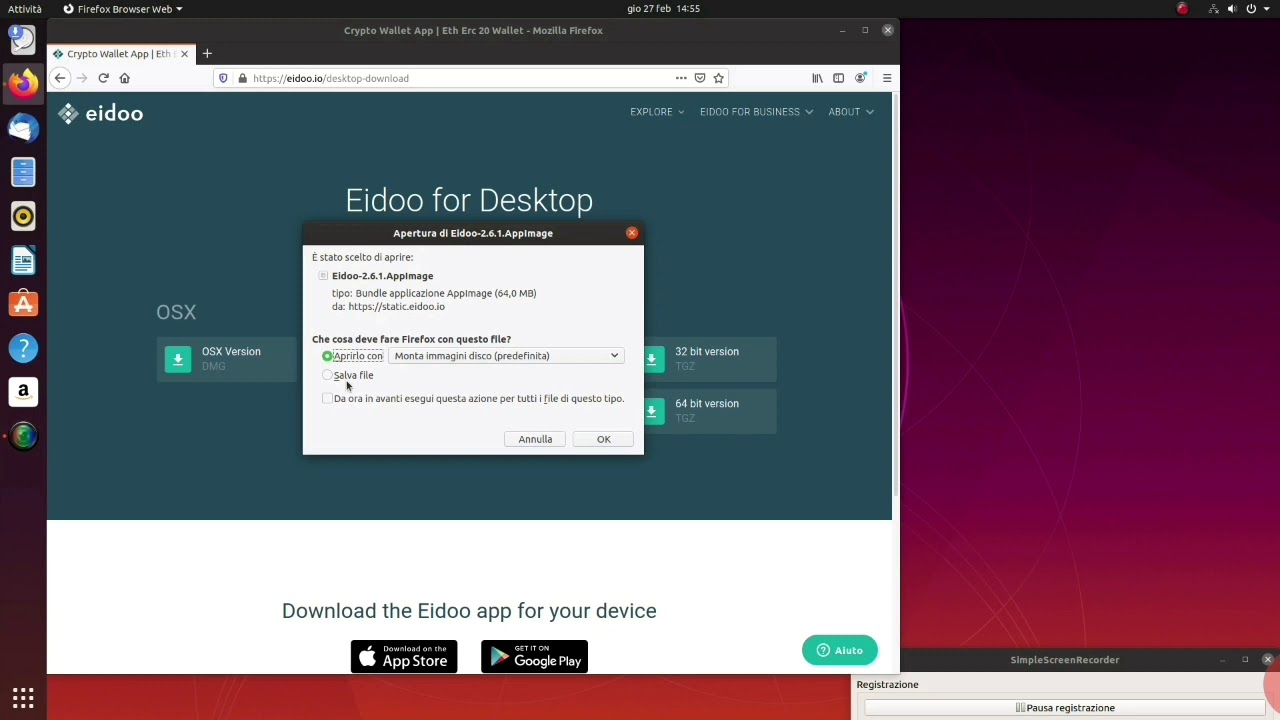Confirm the dialog with OK
The width and height of the screenshot is (1280, 720).
tap(603, 439)
